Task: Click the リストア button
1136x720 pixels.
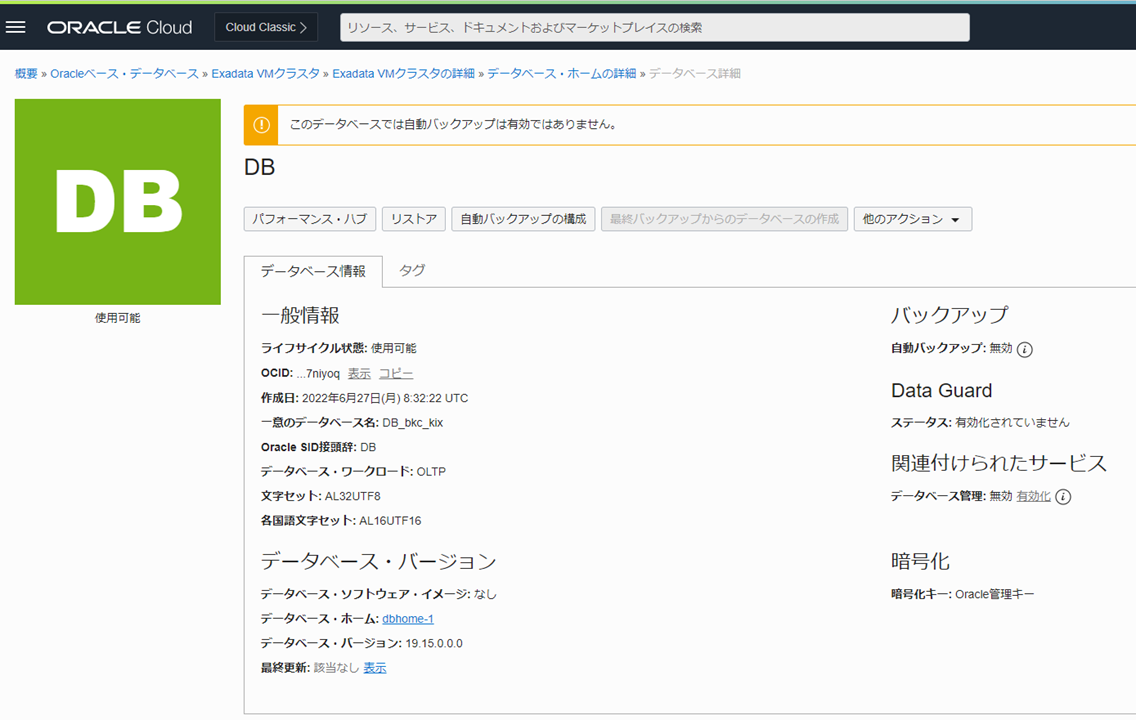Action: (x=414, y=219)
